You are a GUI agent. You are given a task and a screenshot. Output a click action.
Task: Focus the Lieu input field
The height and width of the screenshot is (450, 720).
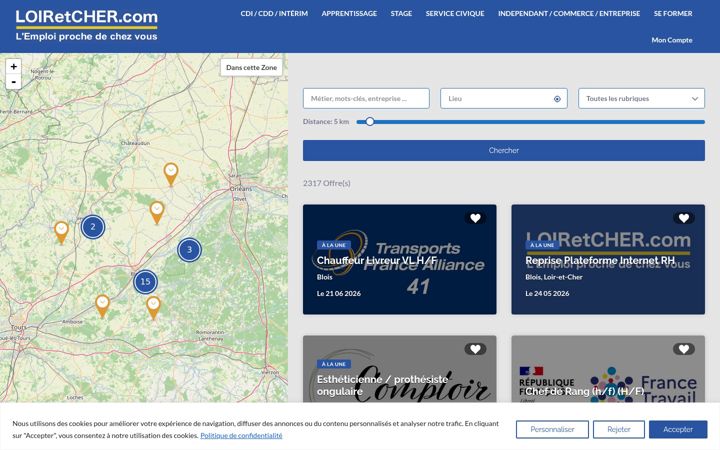tap(504, 99)
